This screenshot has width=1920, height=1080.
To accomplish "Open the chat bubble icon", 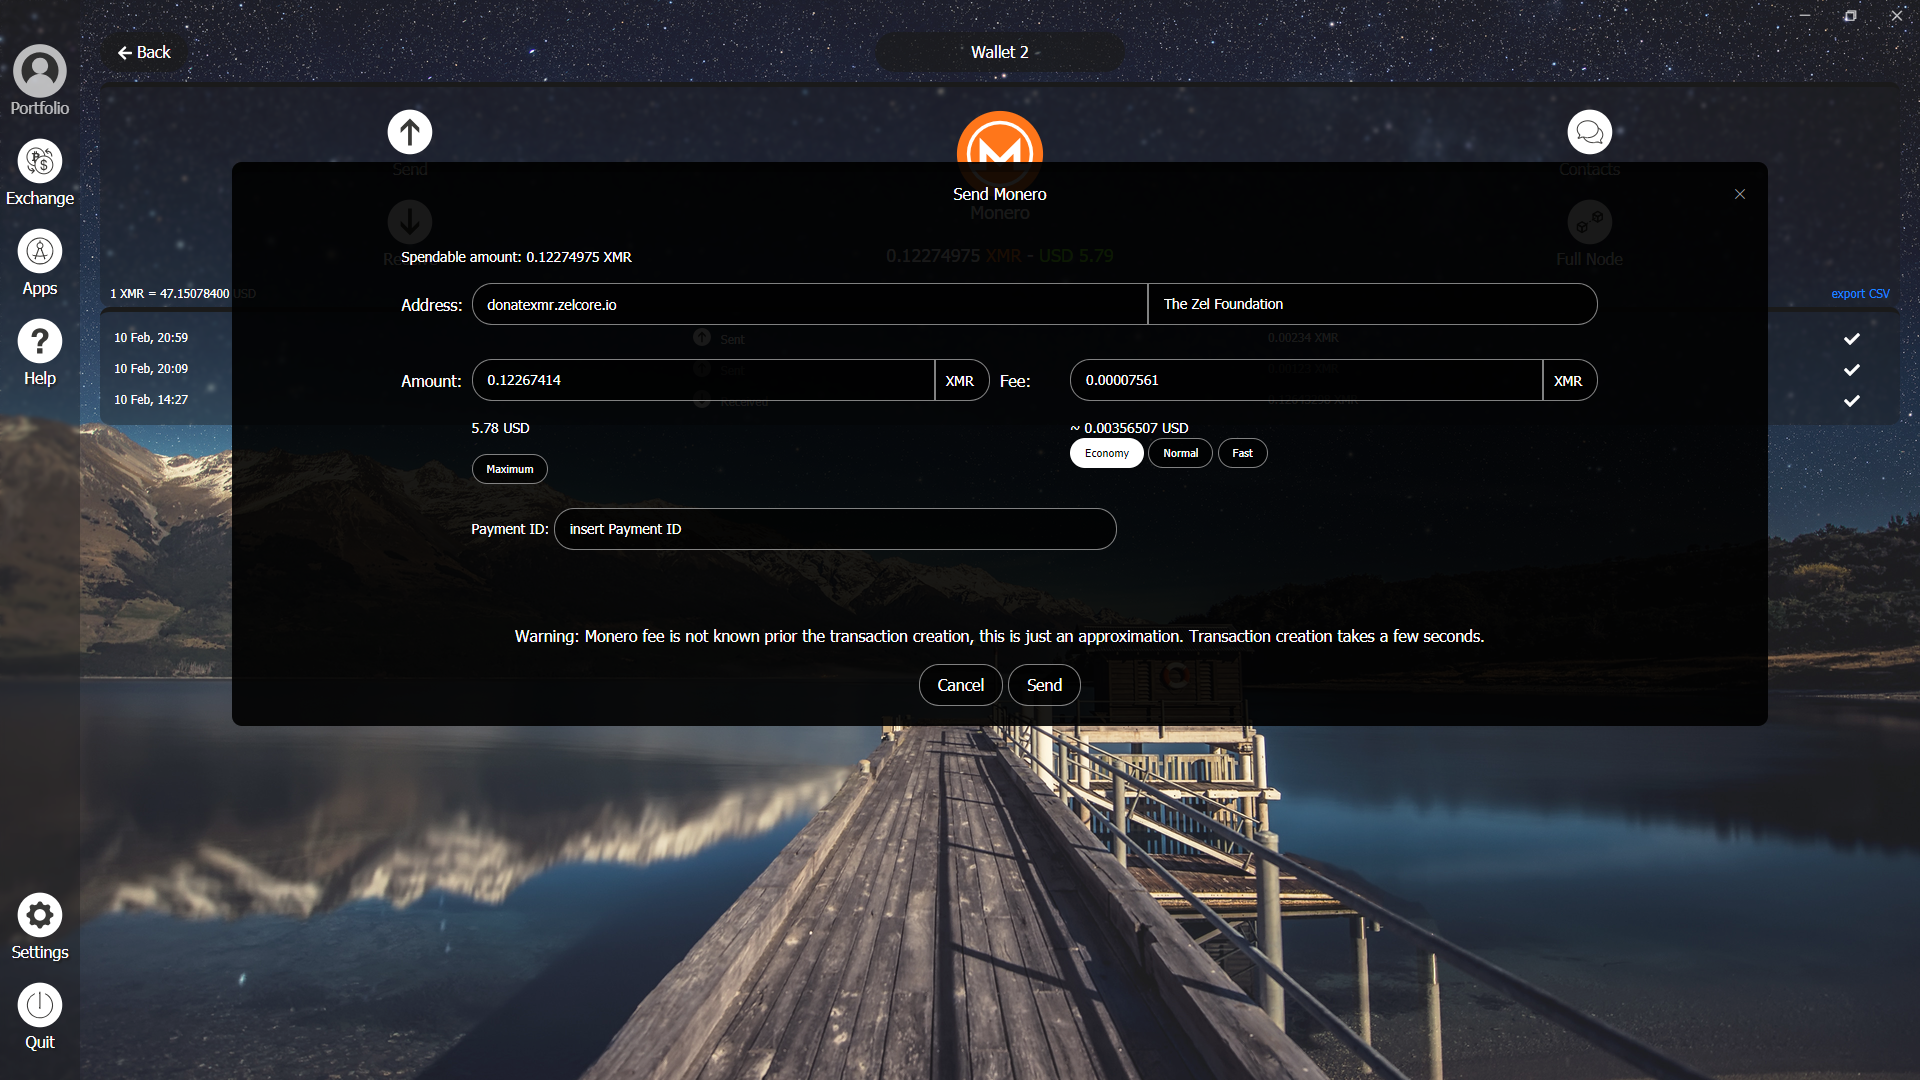I will (x=1589, y=131).
